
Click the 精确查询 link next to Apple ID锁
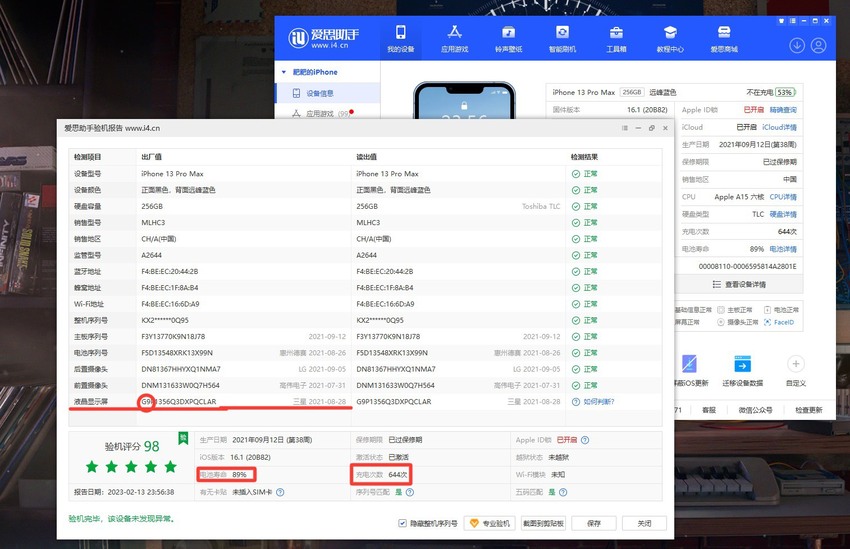pyautogui.click(x=783, y=109)
